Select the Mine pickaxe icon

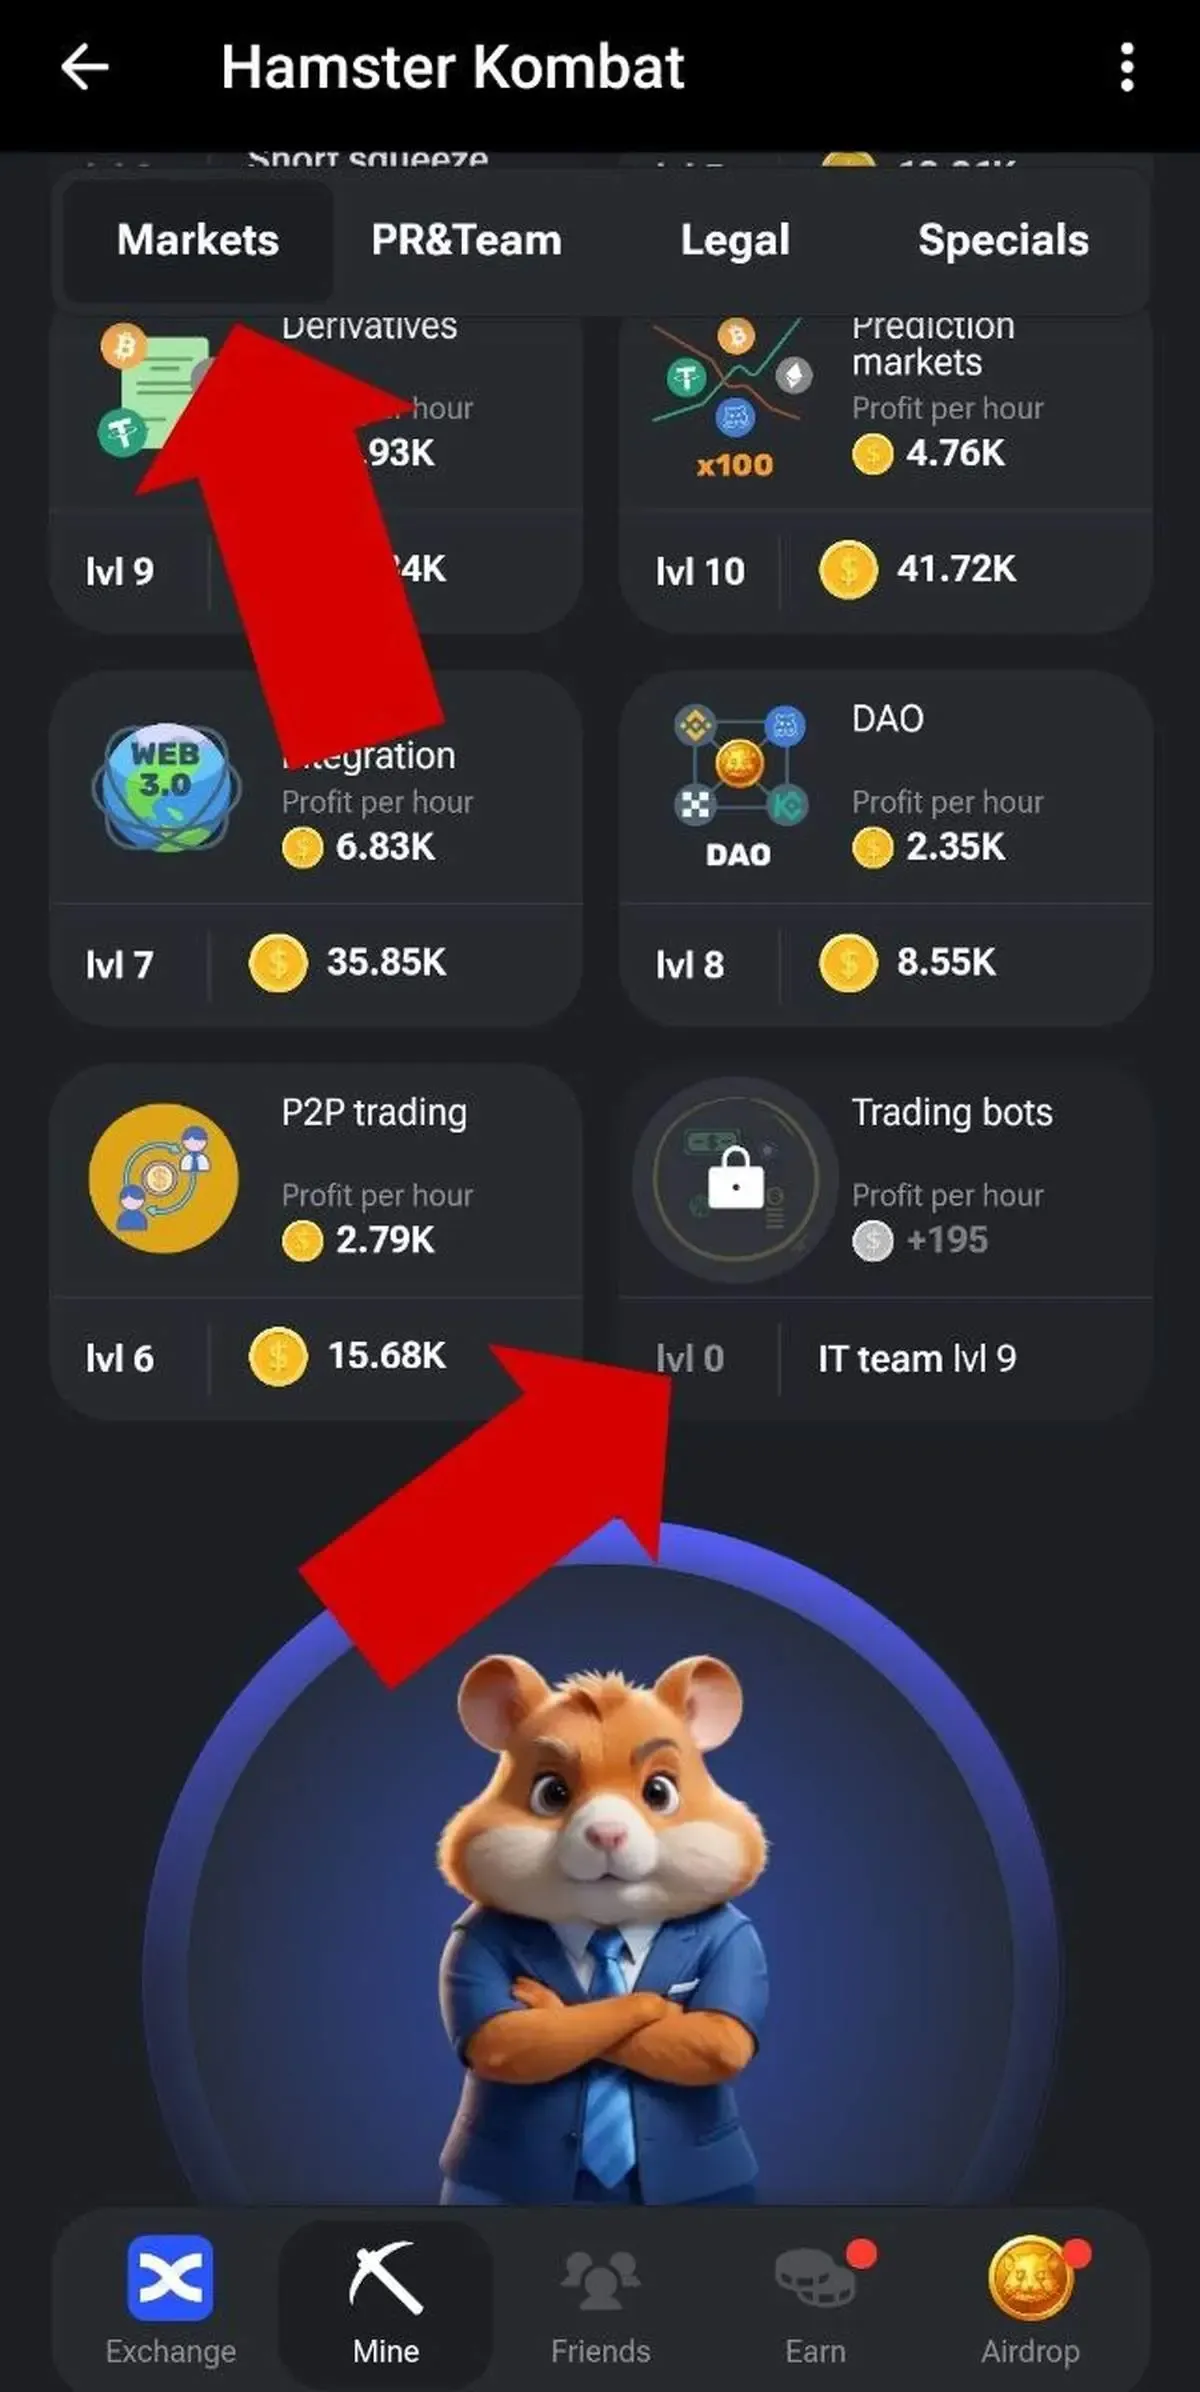[385, 2277]
